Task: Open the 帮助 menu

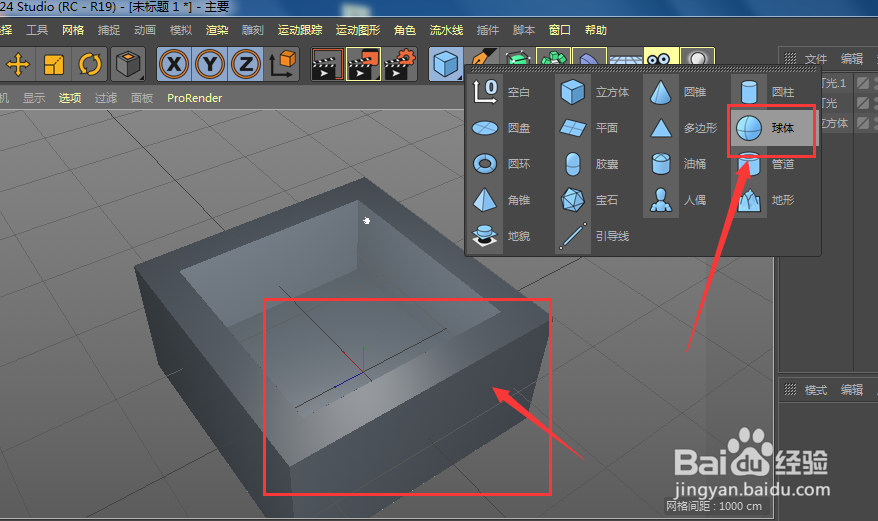Action: point(596,30)
